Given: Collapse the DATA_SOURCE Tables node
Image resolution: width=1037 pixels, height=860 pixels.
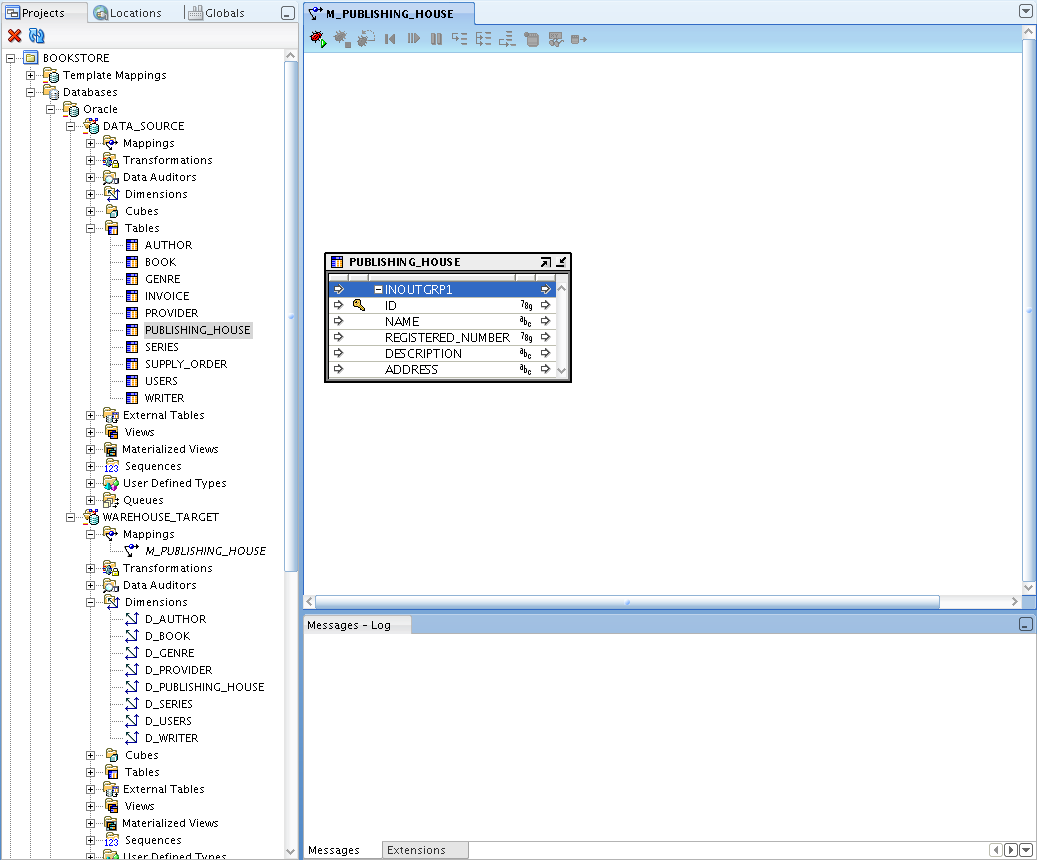Looking at the screenshot, I should coord(90,228).
